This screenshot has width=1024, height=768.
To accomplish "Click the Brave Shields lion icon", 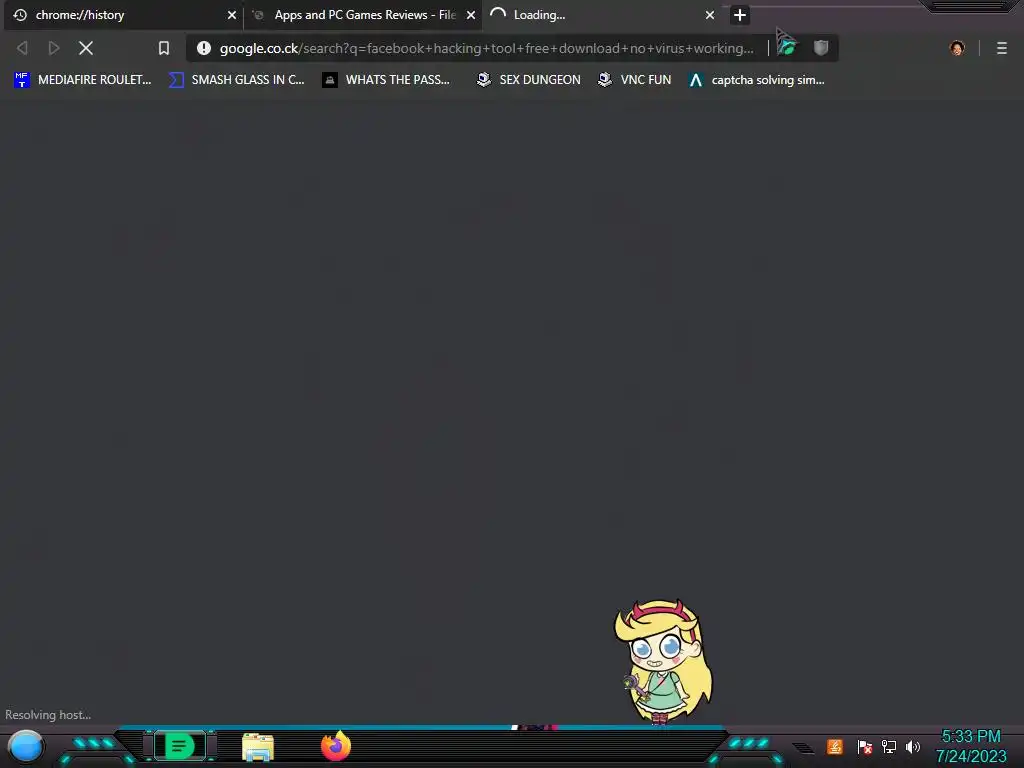I will [x=788, y=48].
